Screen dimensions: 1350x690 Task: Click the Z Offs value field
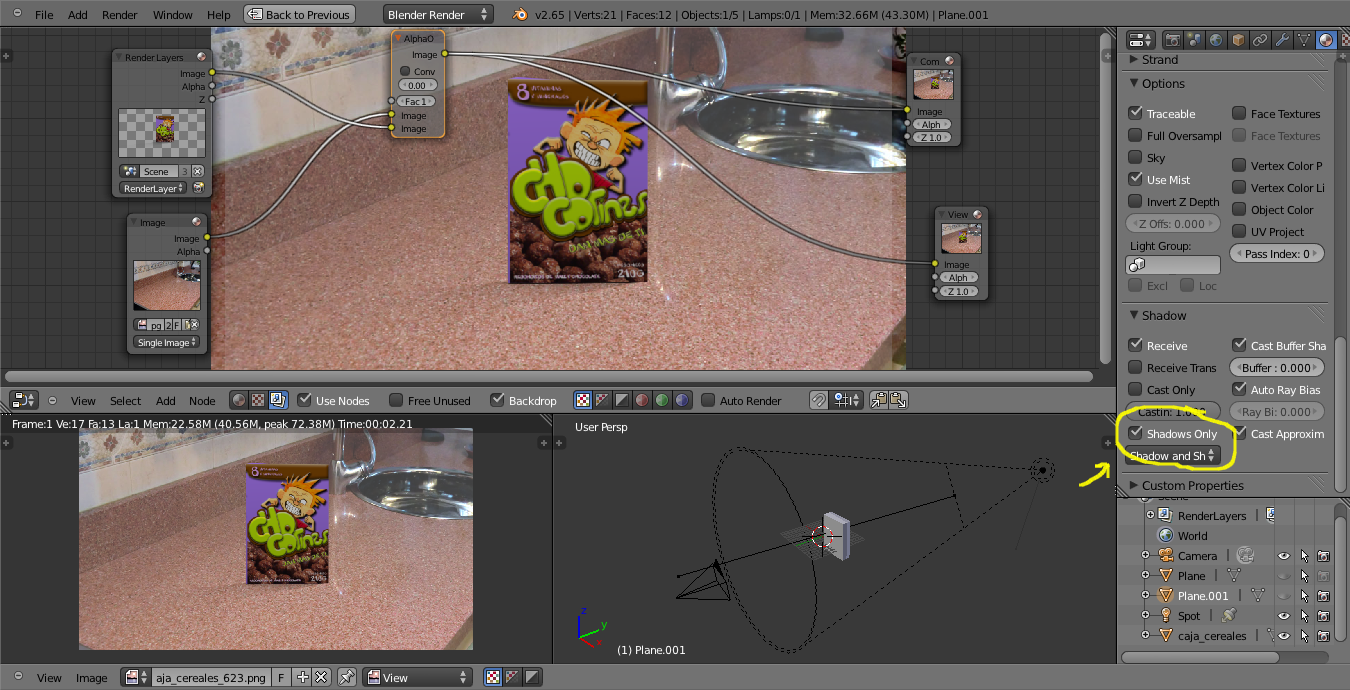point(1174,224)
